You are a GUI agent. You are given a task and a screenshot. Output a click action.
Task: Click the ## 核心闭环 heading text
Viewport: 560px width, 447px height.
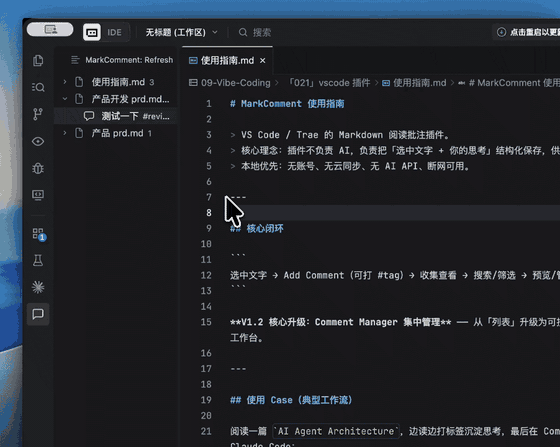(x=257, y=228)
